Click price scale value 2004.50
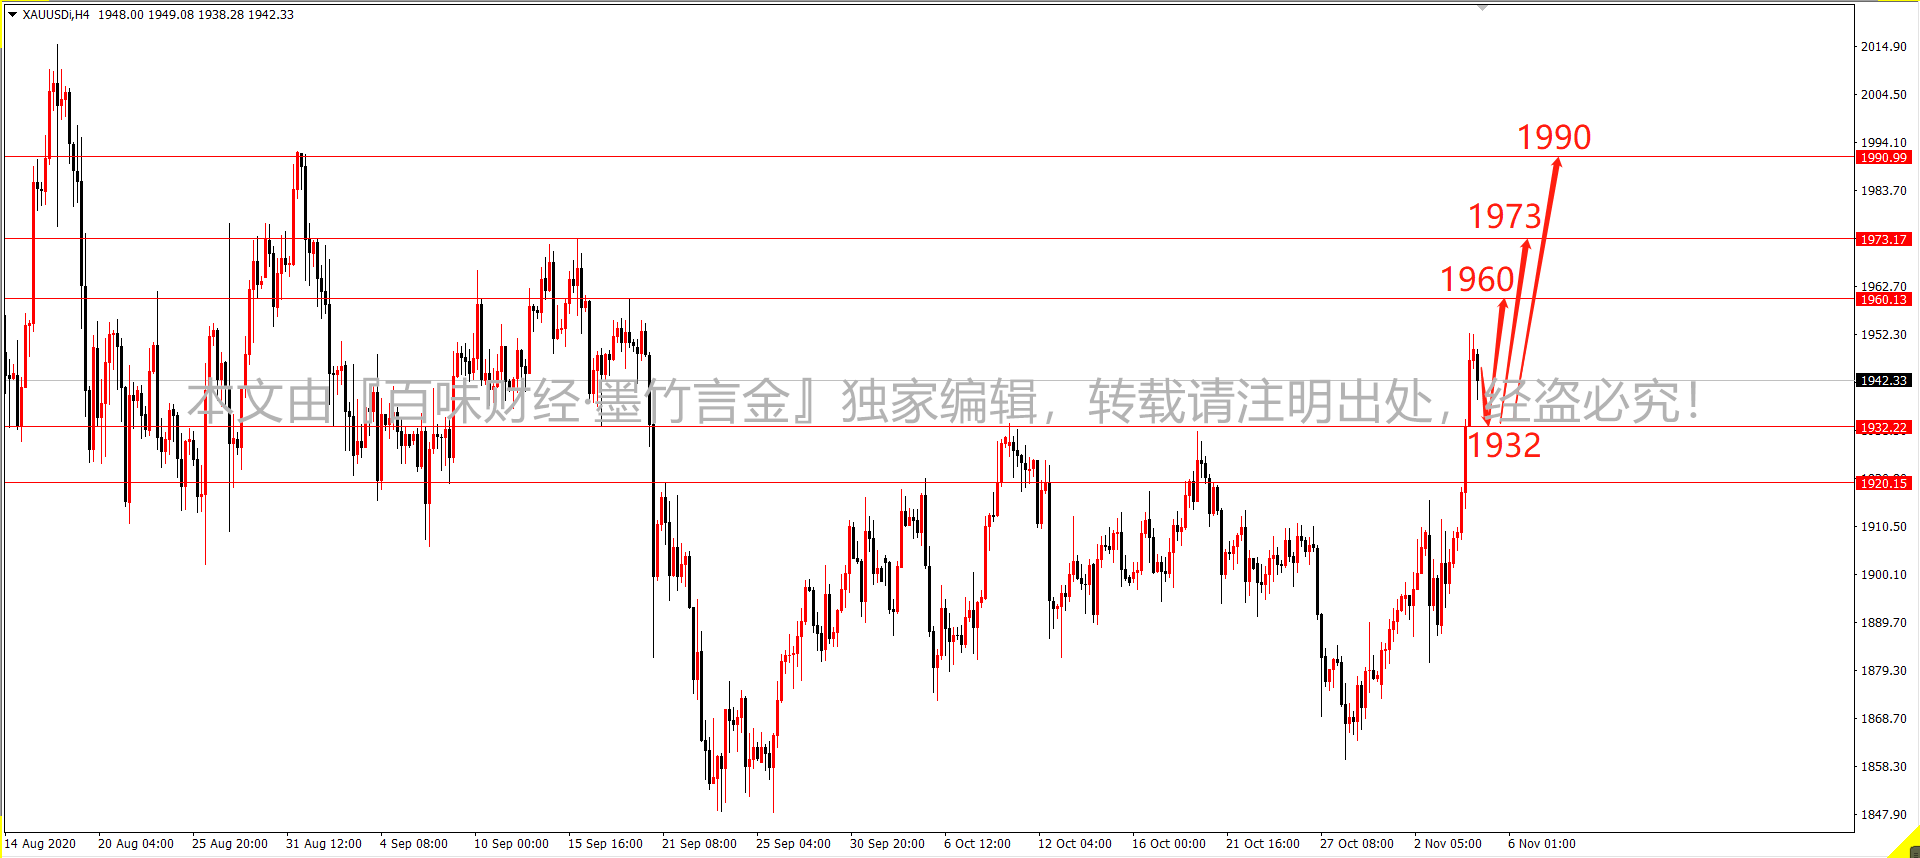The width and height of the screenshot is (1920, 858). pos(1883,94)
